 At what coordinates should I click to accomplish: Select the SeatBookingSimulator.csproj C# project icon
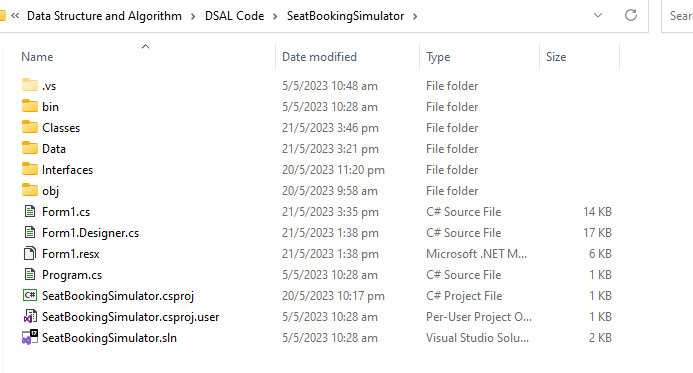[30, 295]
